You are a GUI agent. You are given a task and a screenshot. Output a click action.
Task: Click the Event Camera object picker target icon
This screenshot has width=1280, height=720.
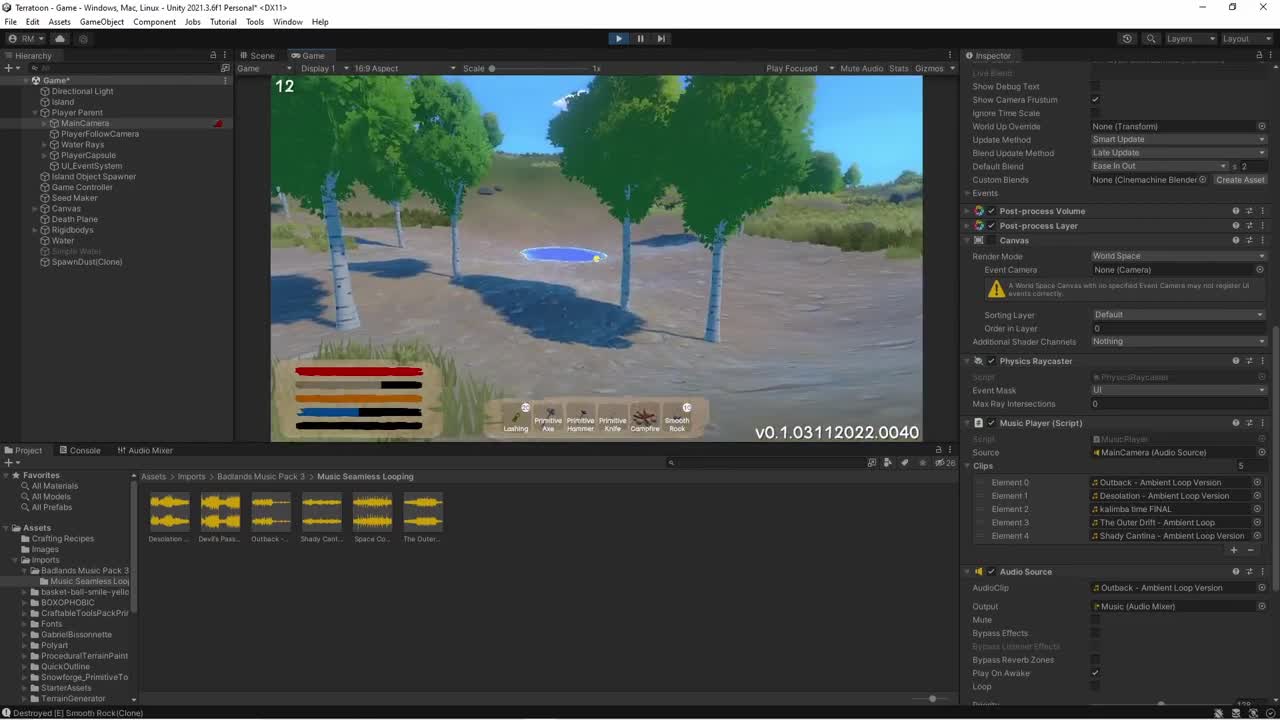1259,269
